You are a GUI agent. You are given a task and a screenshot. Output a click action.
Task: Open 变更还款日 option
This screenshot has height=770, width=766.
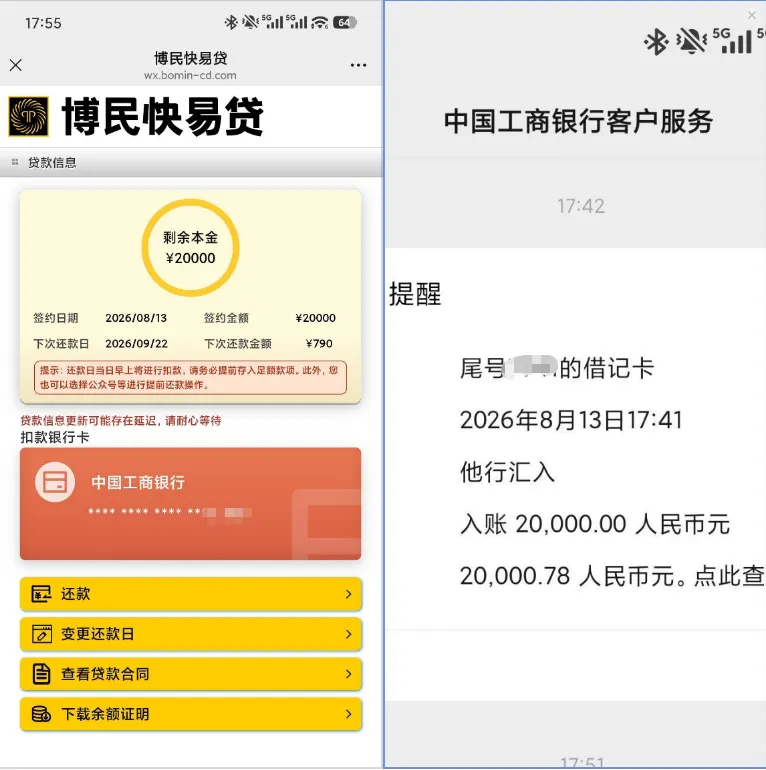pyautogui.click(x=191, y=634)
